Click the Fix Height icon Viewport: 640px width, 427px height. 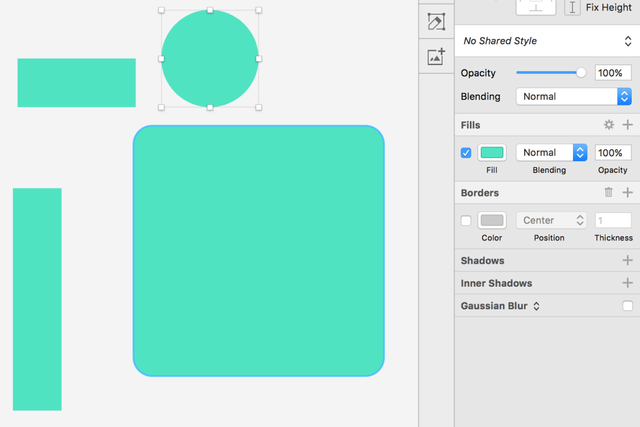pos(572,7)
